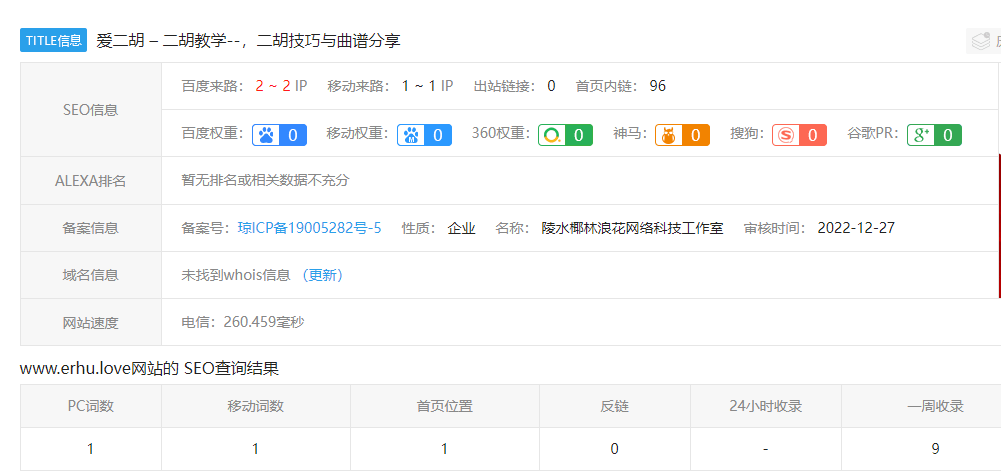The width and height of the screenshot is (1001, 471).
Task: Click the 反链 column header
Action: pos(614,406)
